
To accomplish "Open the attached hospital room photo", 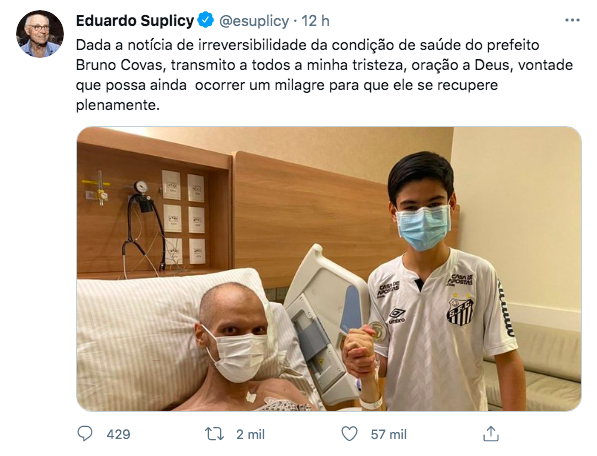I will (329, 269).
